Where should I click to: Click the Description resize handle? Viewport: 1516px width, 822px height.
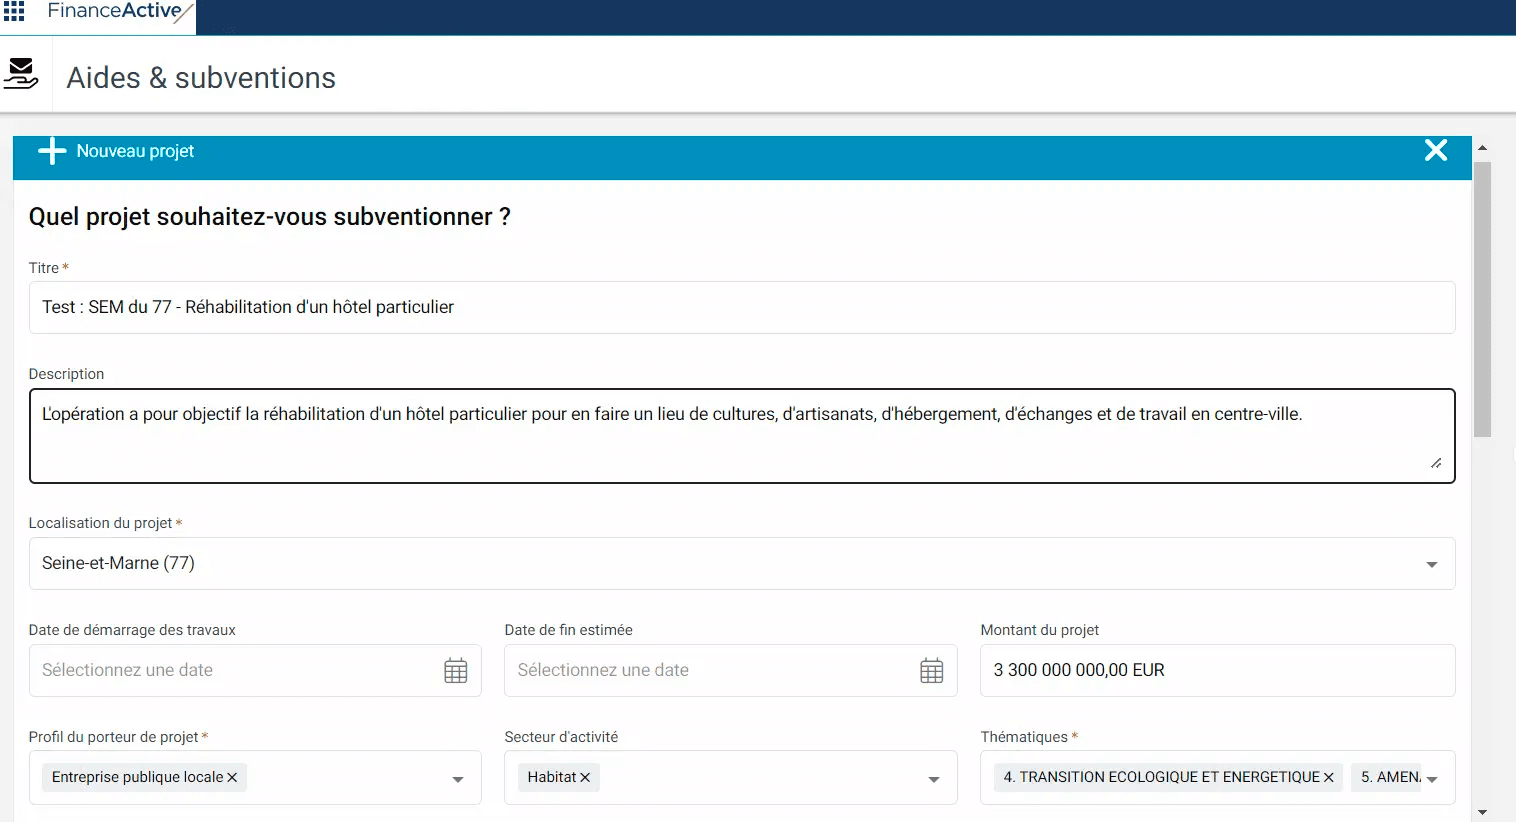tap(1436, 463)
